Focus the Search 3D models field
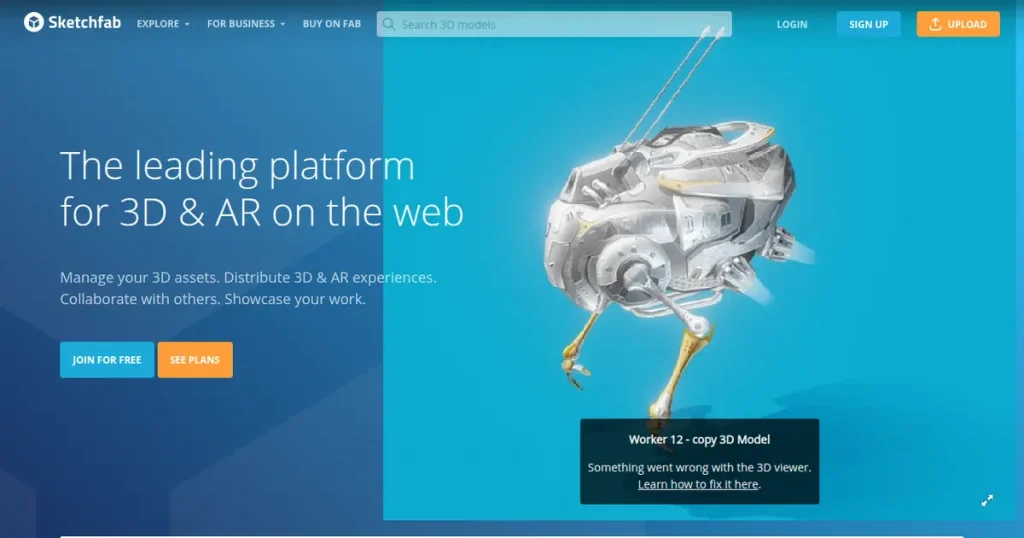This screenshot has width=1024, height=538. [x=560, y=24]
